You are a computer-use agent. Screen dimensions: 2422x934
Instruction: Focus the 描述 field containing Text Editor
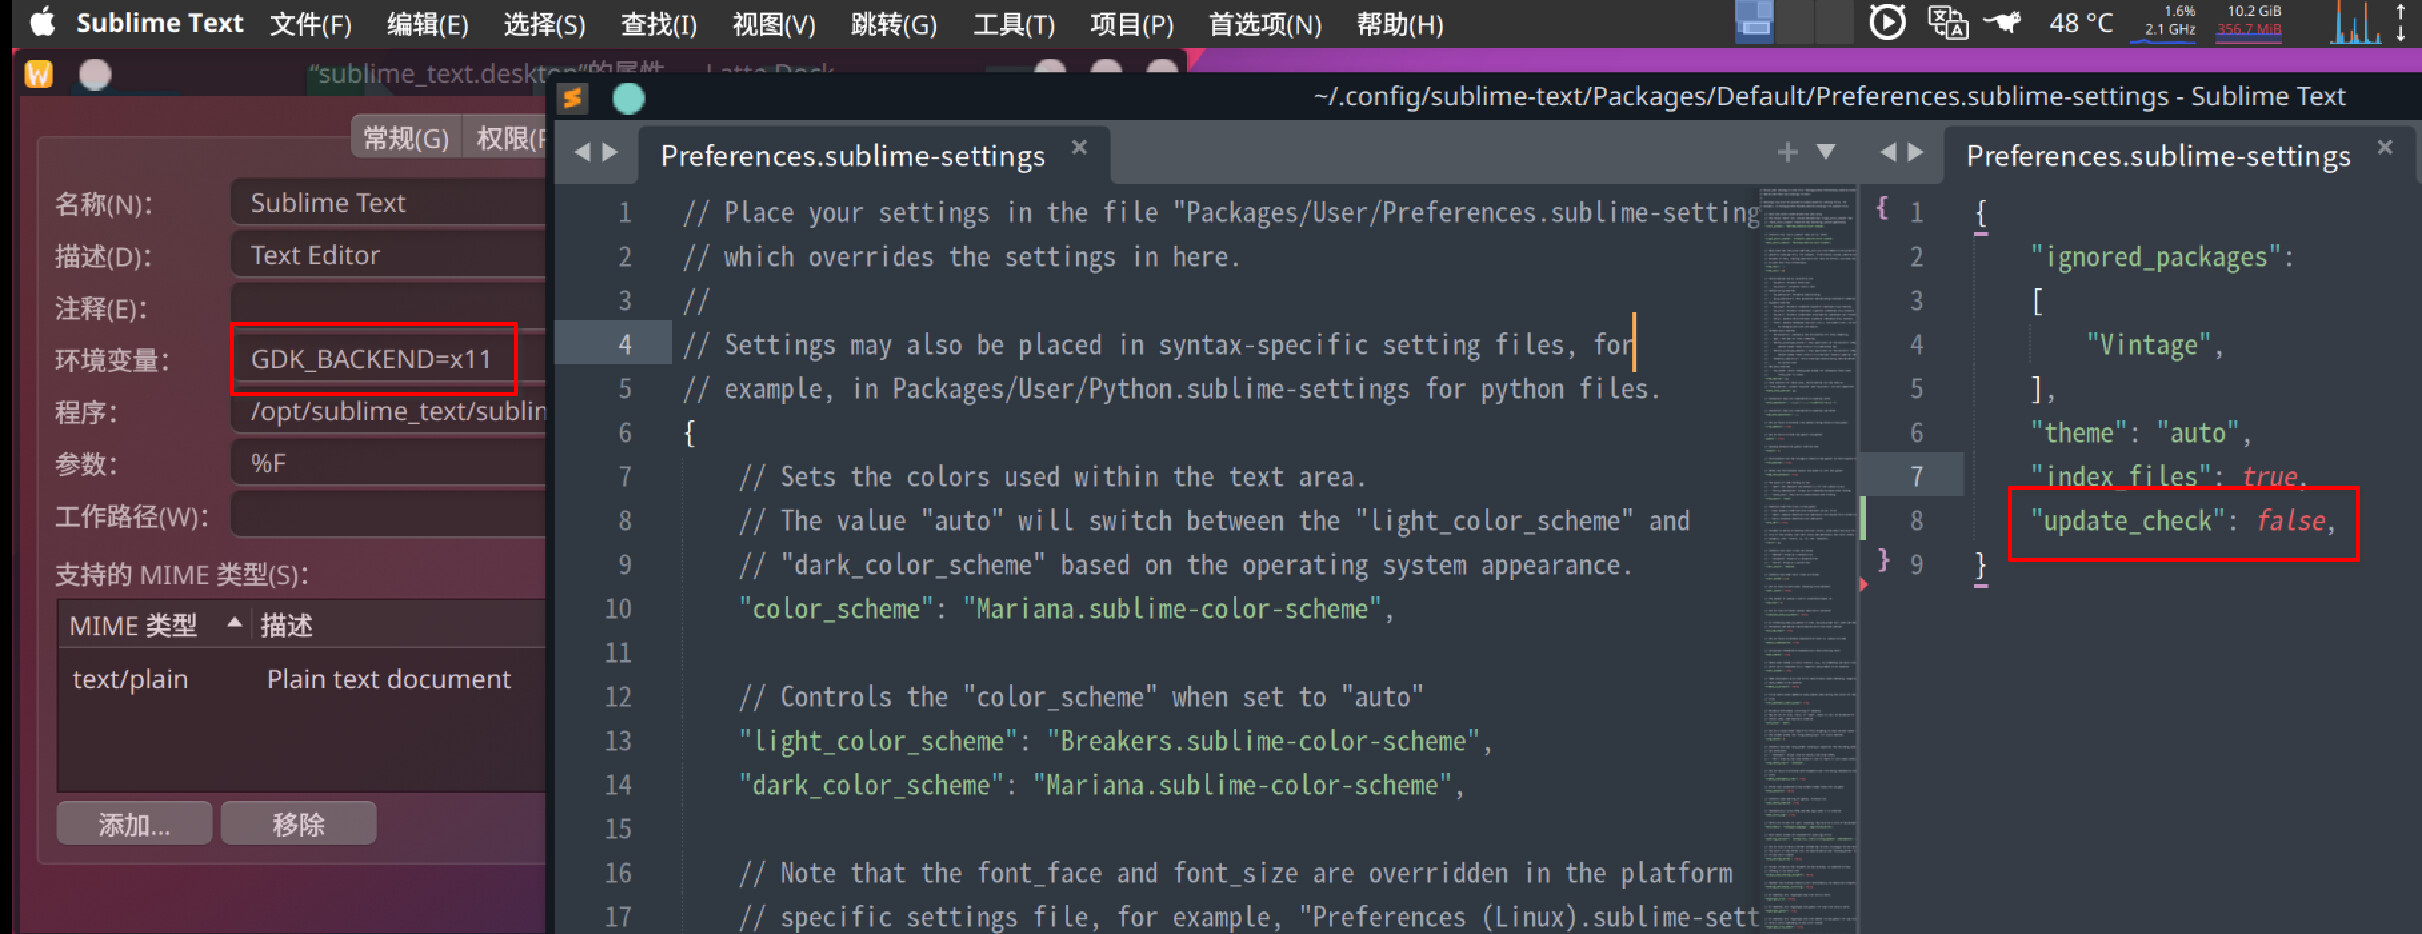(x=390, y=254)
